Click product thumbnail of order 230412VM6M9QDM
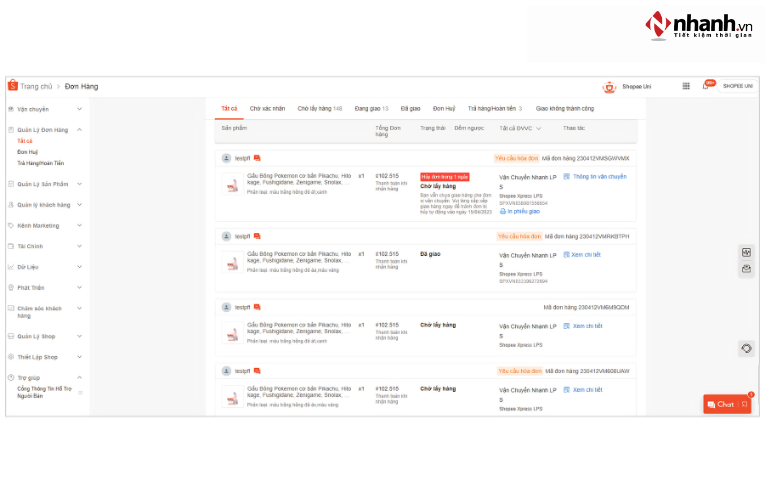Viewport: 765px width, 478px height. [233, 333]
